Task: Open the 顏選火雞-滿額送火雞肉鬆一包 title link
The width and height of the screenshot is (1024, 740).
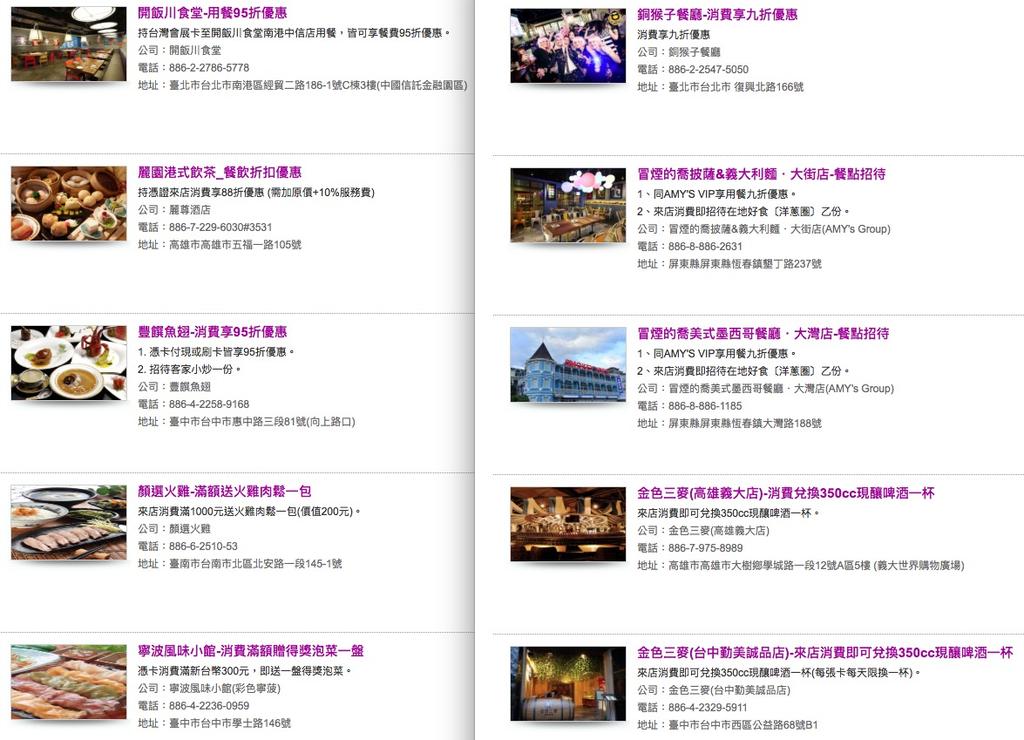Action: click(x=224, y=491)
